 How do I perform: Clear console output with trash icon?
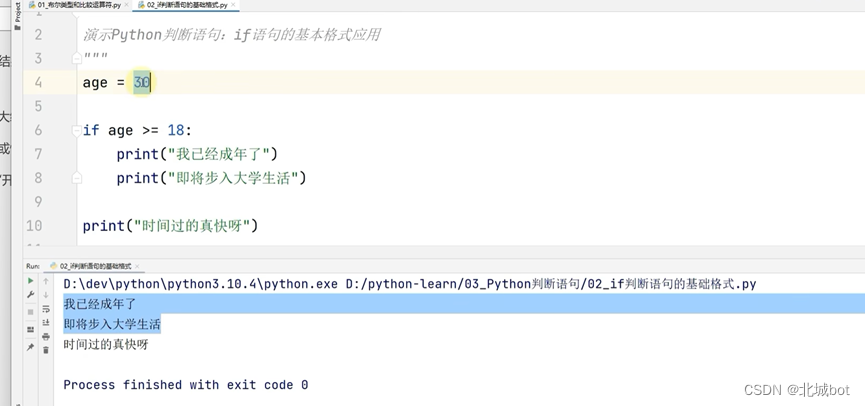46,350
